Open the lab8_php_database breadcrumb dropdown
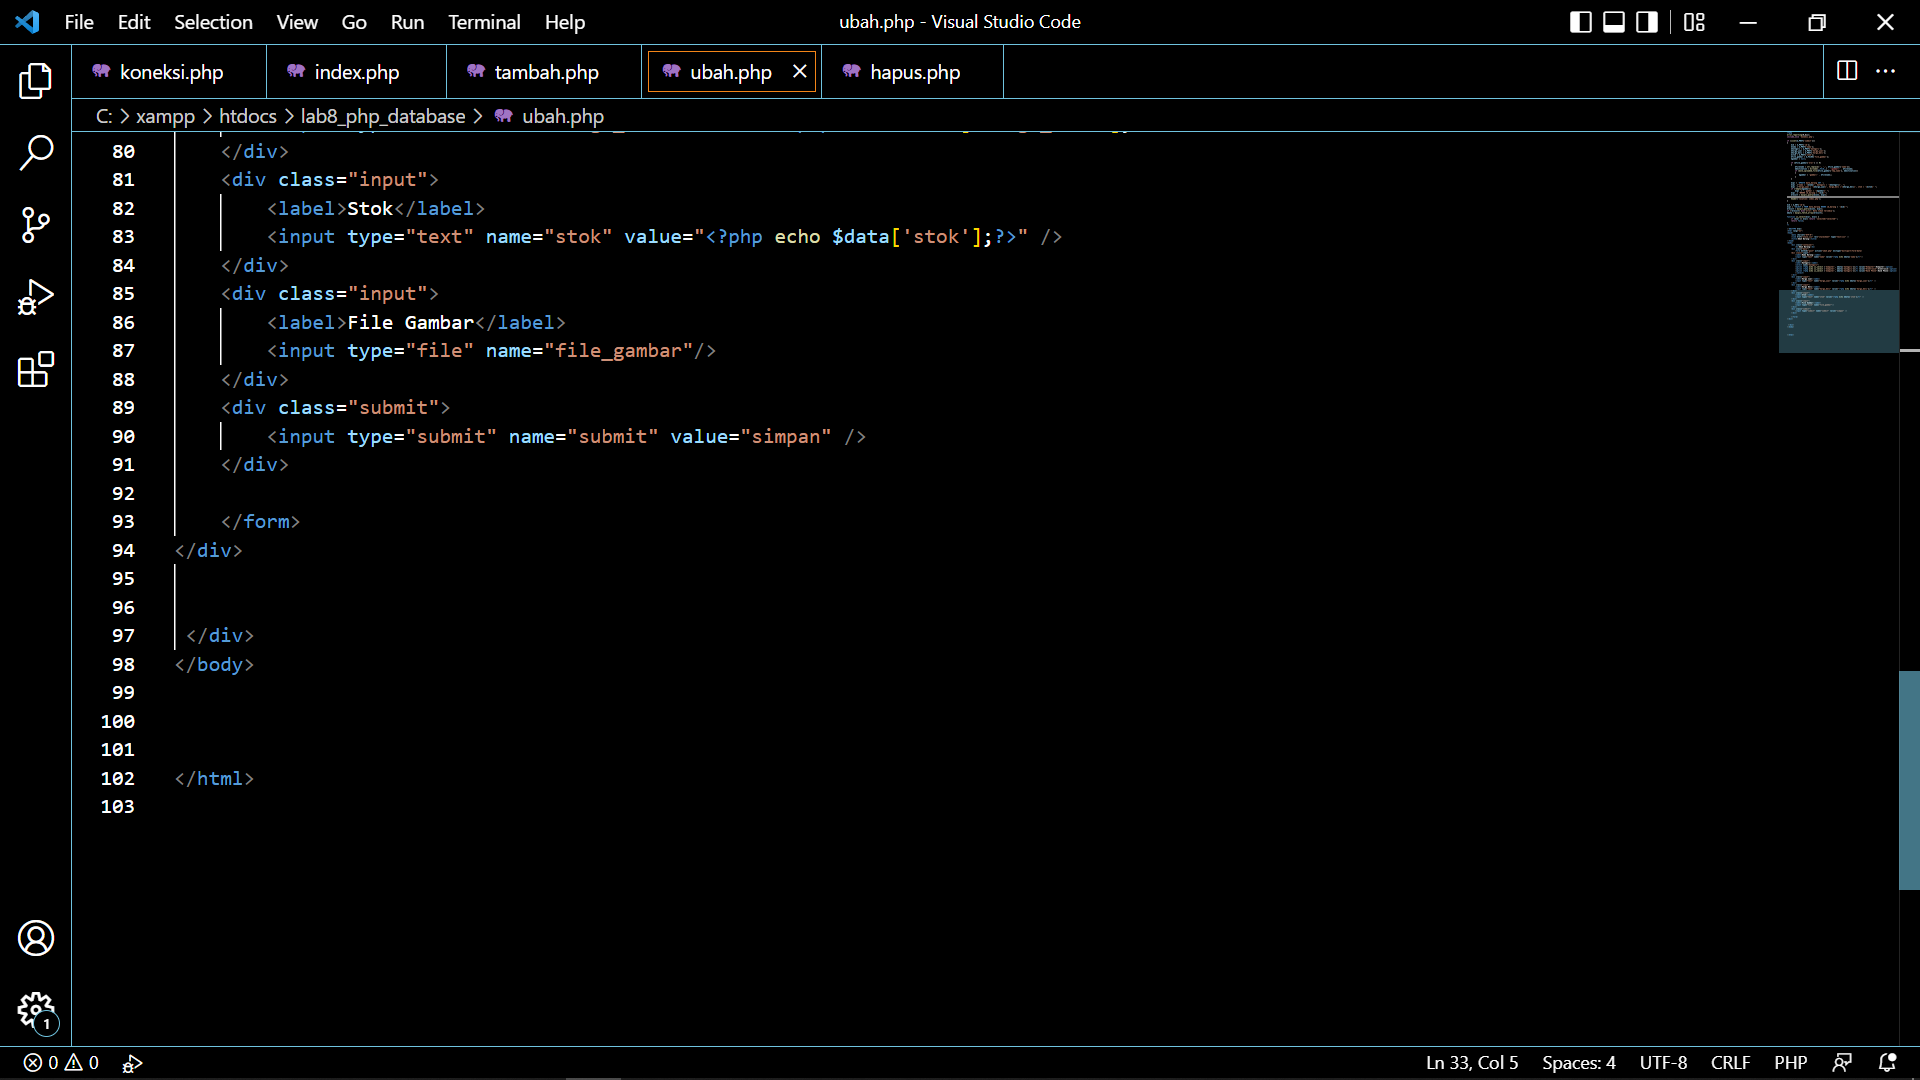This screenshot has height=1080, width=1920. 383,116
